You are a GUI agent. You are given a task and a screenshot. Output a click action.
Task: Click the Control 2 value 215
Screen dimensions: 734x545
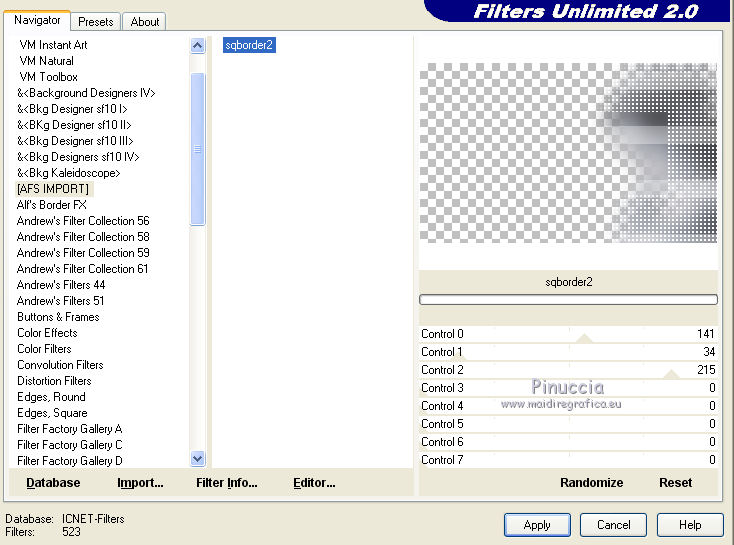pos(706,370)
